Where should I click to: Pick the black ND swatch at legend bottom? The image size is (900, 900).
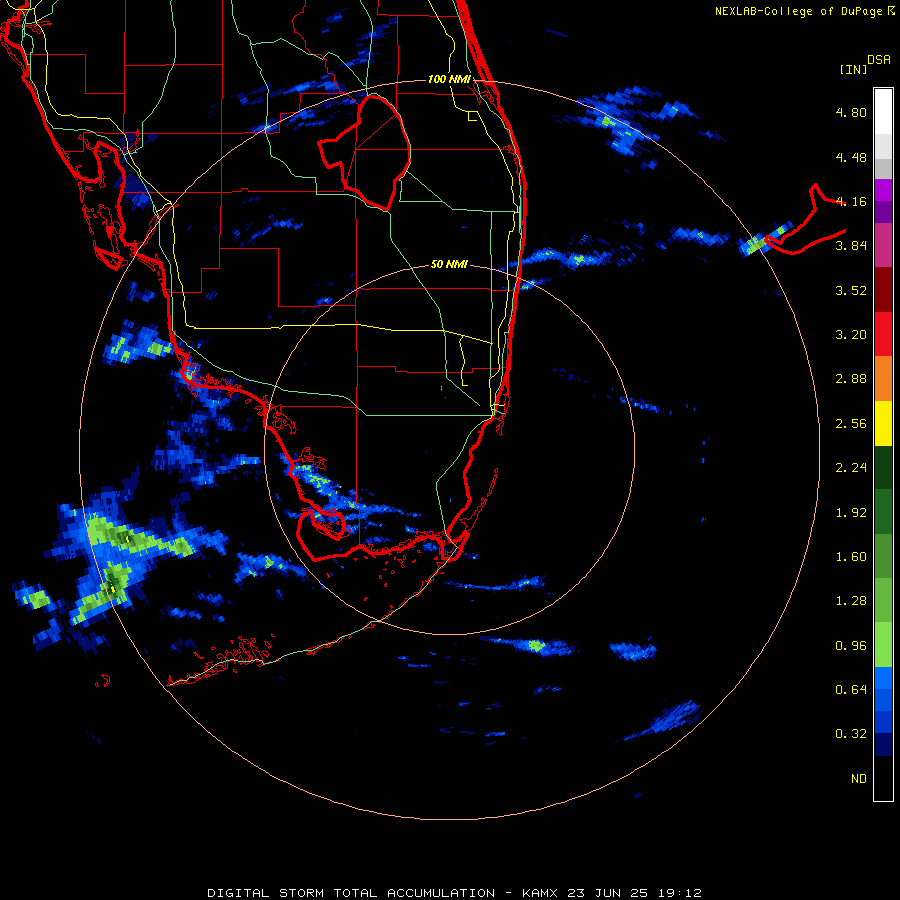(x=883, y=778)
